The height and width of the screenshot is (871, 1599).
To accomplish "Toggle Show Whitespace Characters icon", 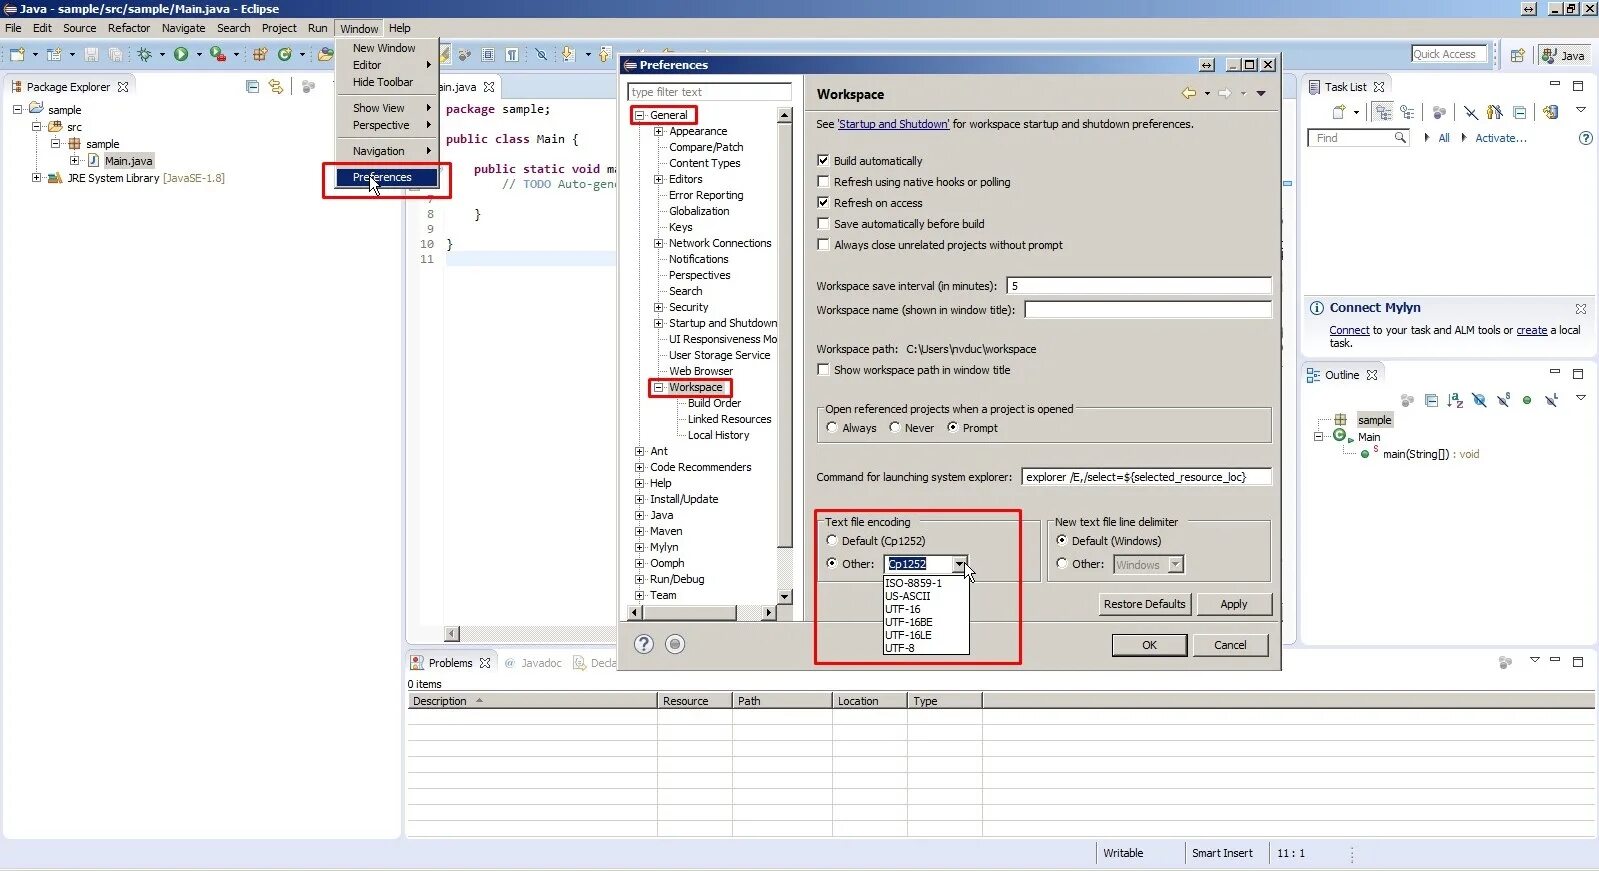I will pyautogui.click(x=512, y=54).
